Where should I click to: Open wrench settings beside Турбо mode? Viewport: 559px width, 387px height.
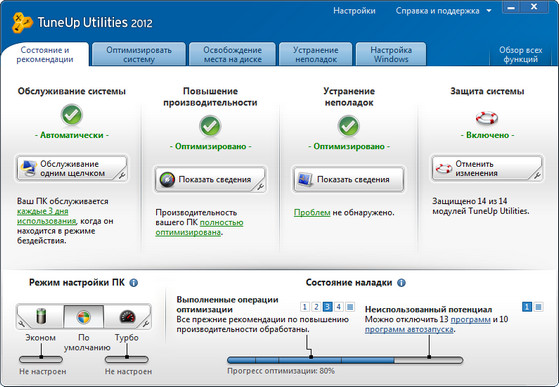click(146, 323)
